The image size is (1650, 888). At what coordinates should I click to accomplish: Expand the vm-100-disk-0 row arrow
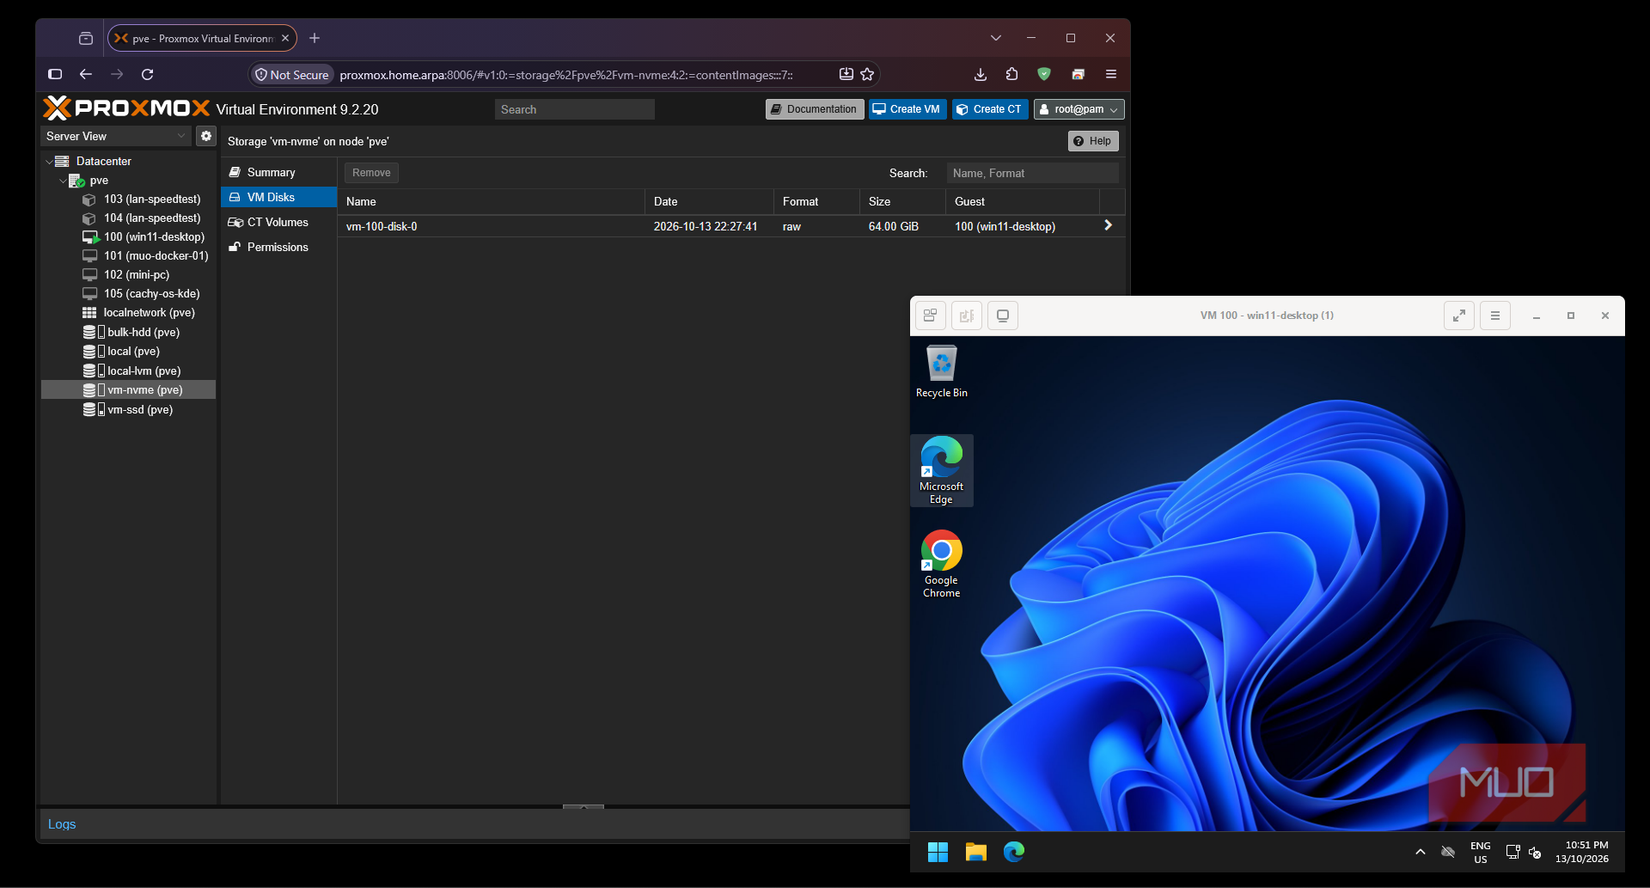pos(1108,226)
